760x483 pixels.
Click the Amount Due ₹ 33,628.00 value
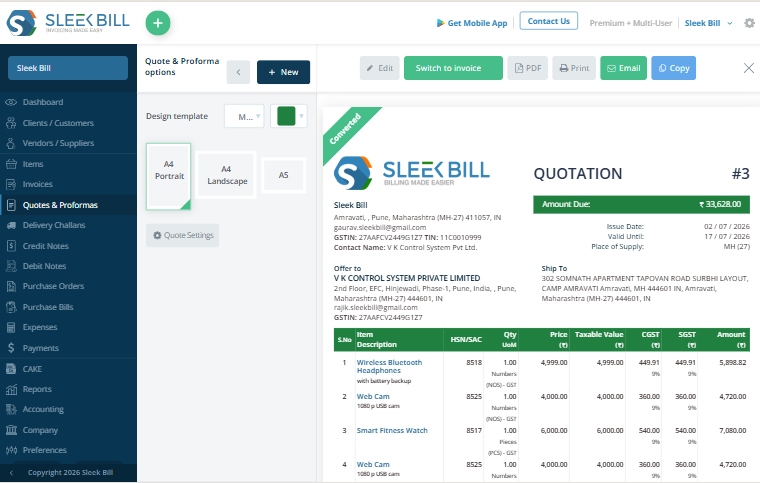720,204
